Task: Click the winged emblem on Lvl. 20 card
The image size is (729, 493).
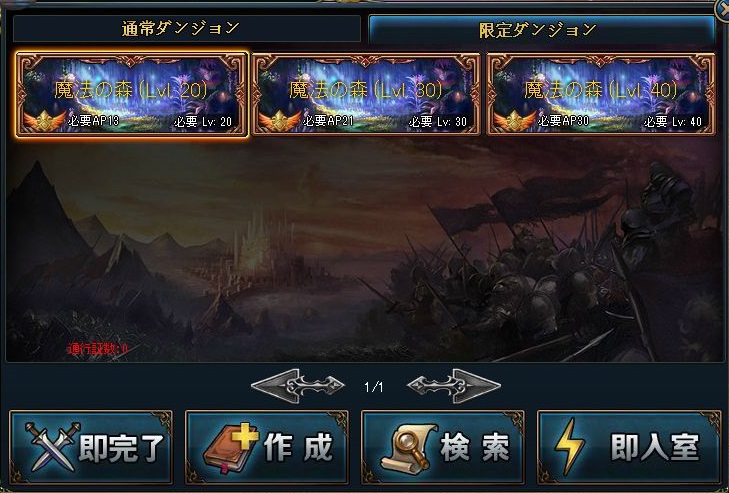Action: 45,121
